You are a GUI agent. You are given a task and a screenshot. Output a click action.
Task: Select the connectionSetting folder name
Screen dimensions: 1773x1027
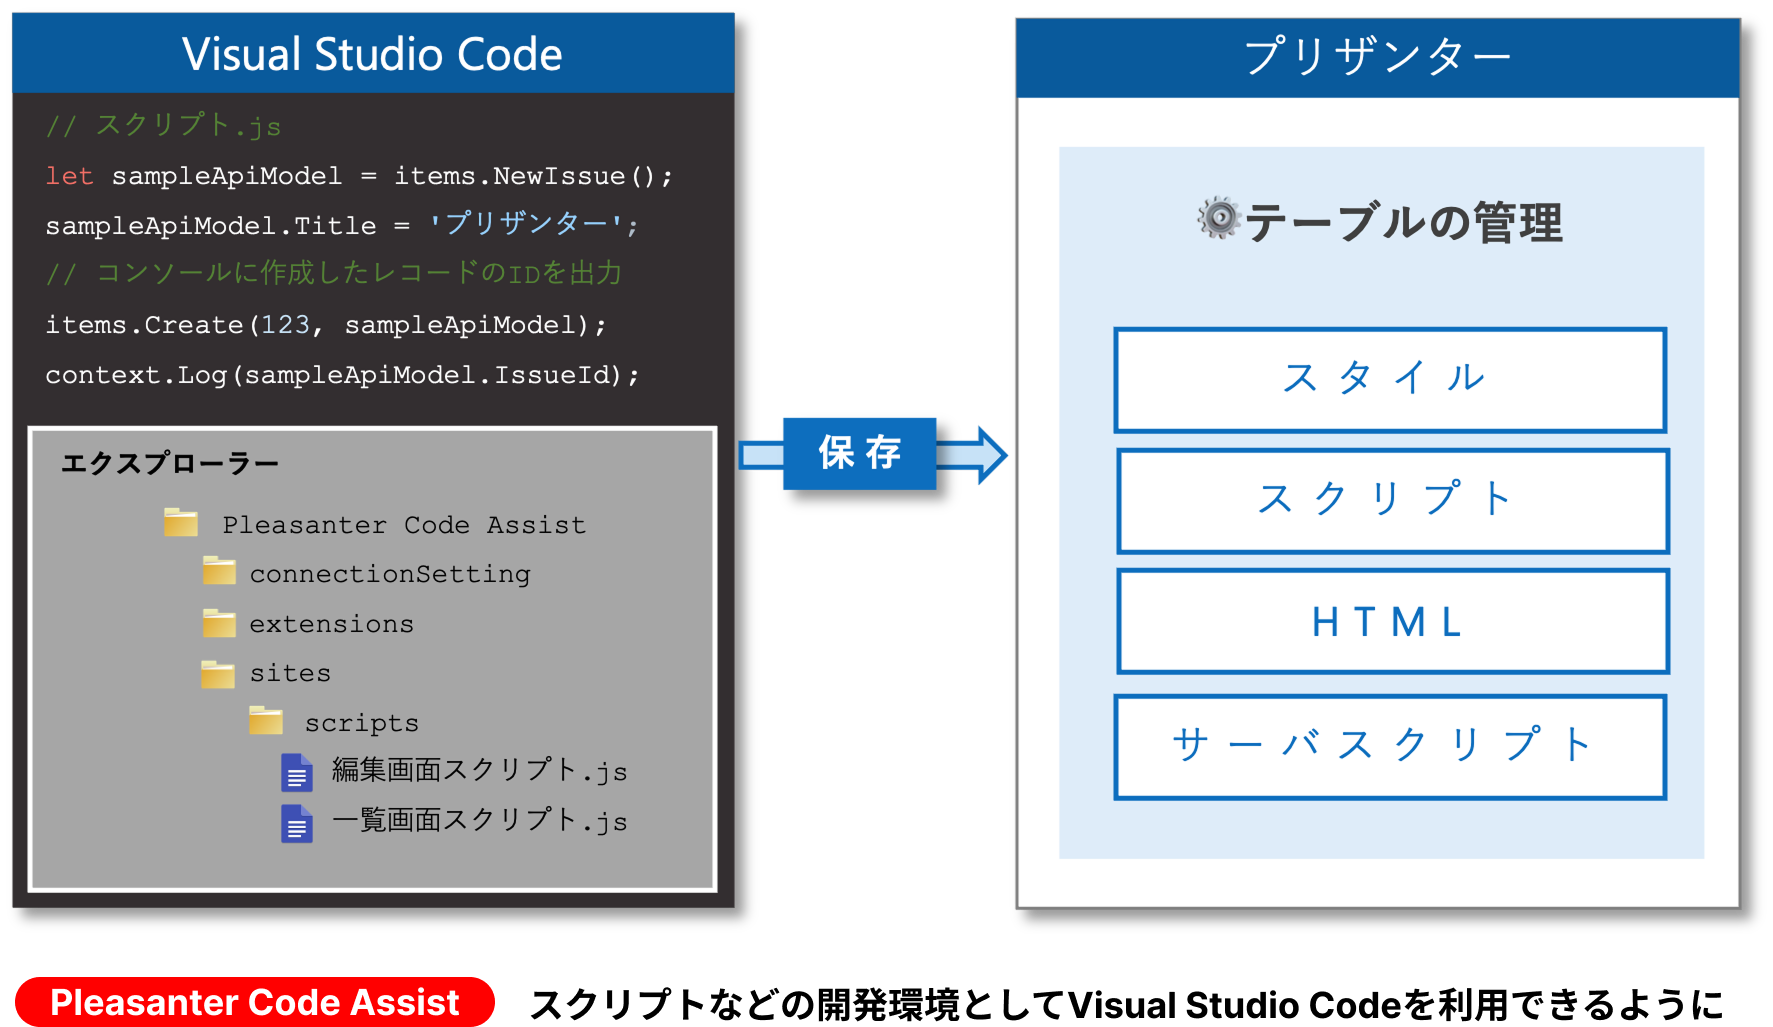pos(390,574)
